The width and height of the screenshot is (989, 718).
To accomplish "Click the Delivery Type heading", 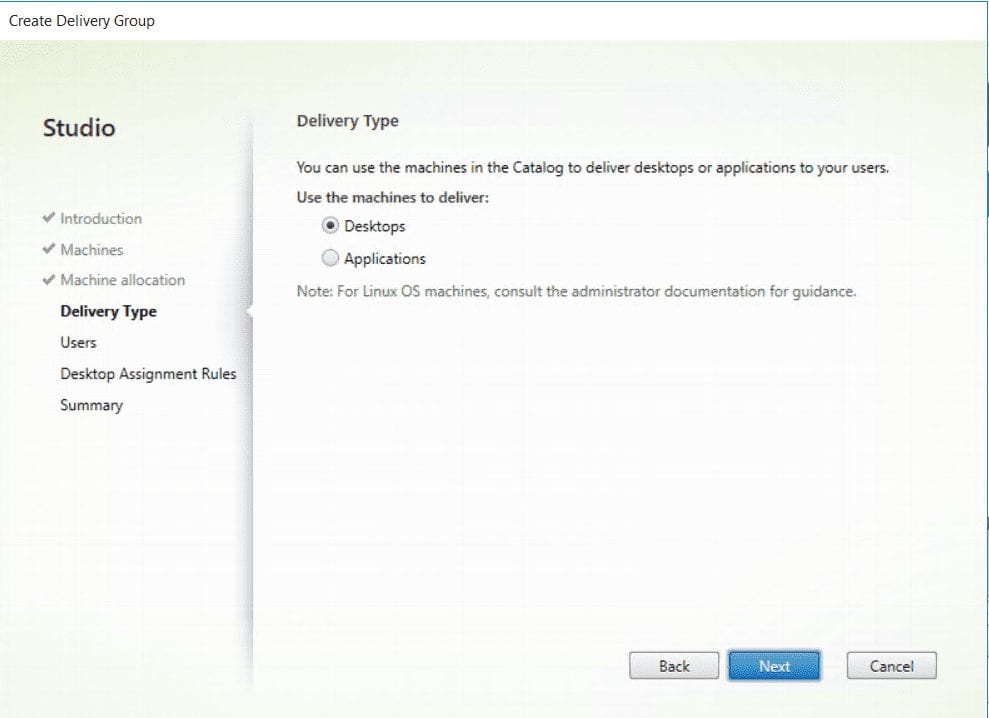I will click(348, 120).
